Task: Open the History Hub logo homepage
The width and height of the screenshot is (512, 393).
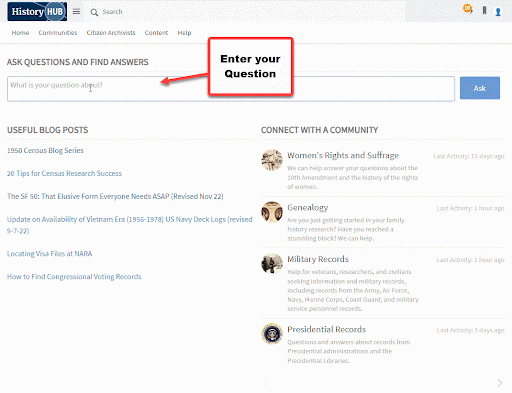Action: [37, 11]
